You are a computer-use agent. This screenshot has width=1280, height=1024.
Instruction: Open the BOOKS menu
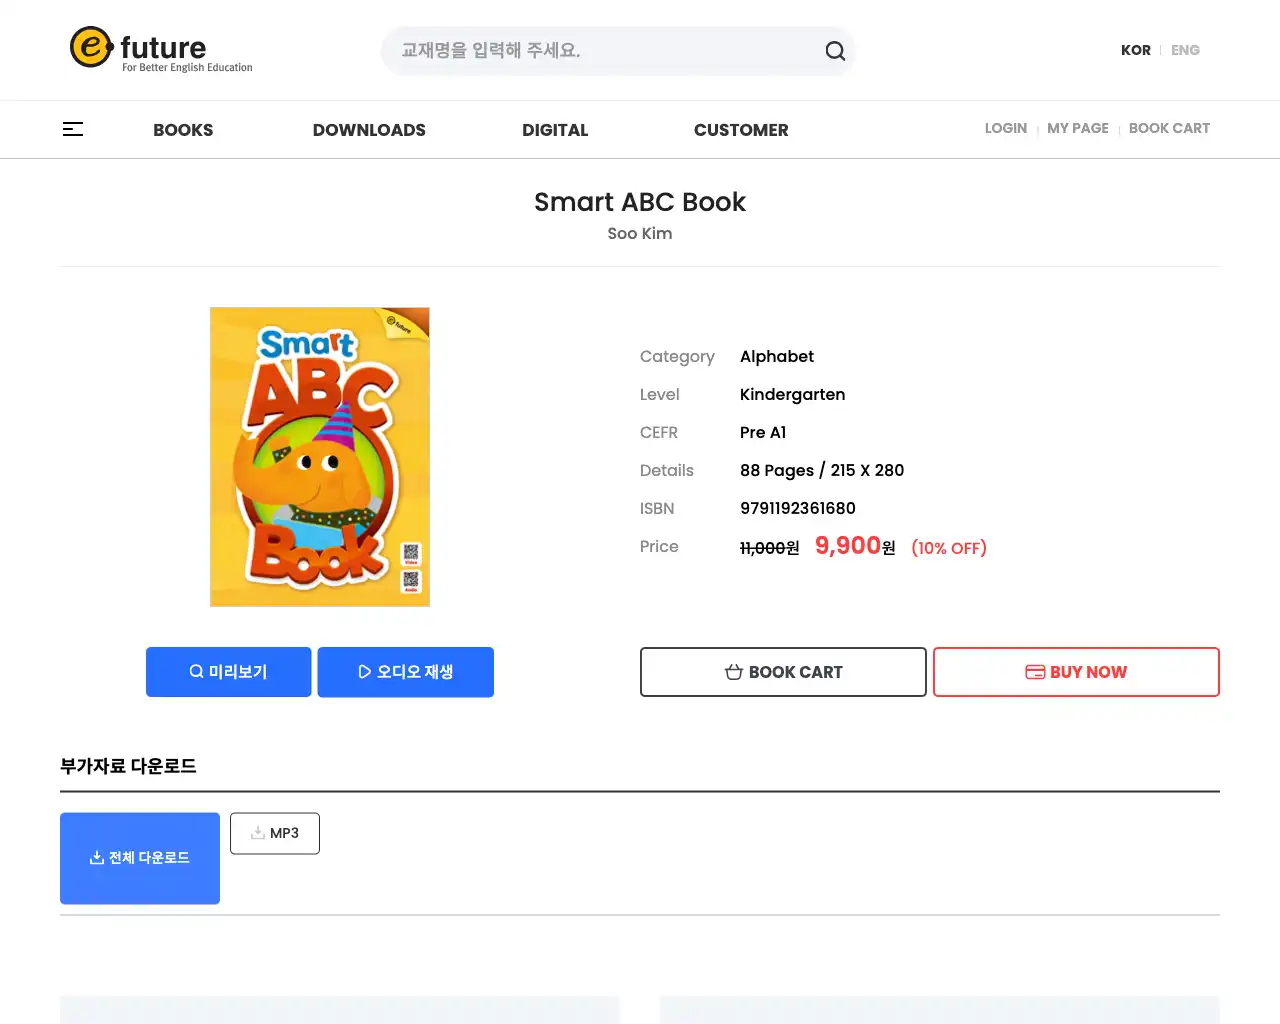183,130
